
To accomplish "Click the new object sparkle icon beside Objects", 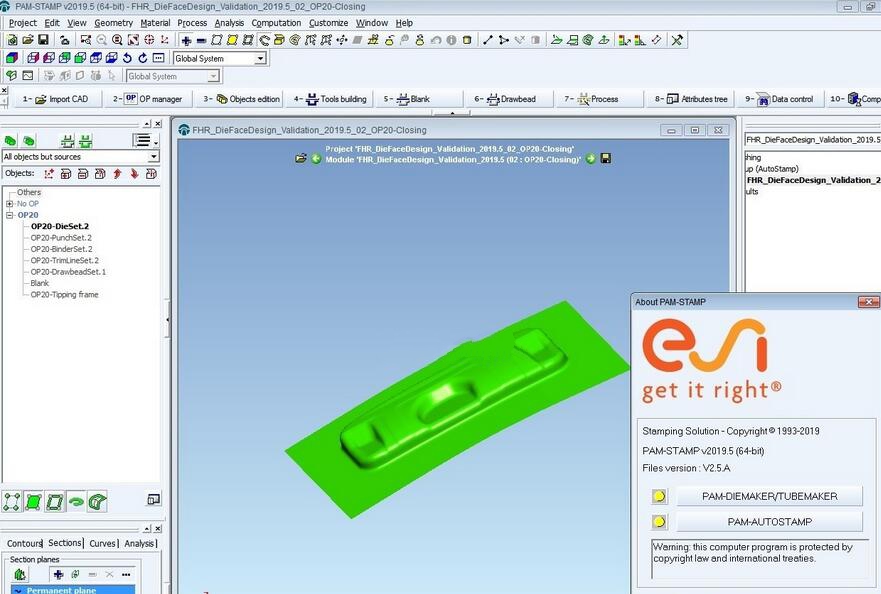I will click(49, 174).
